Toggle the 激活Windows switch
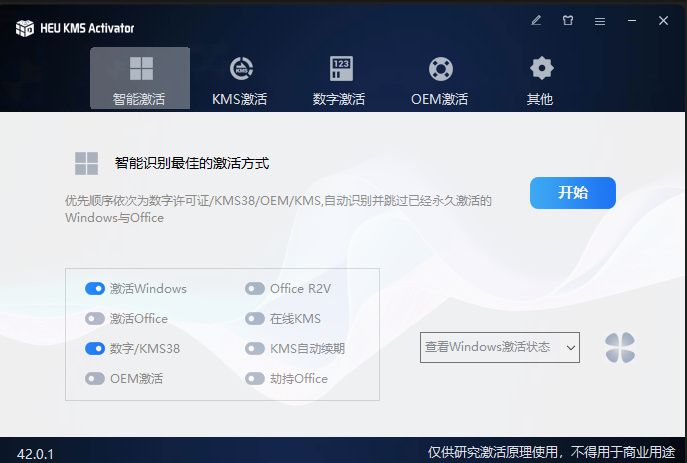 point(95,289)
